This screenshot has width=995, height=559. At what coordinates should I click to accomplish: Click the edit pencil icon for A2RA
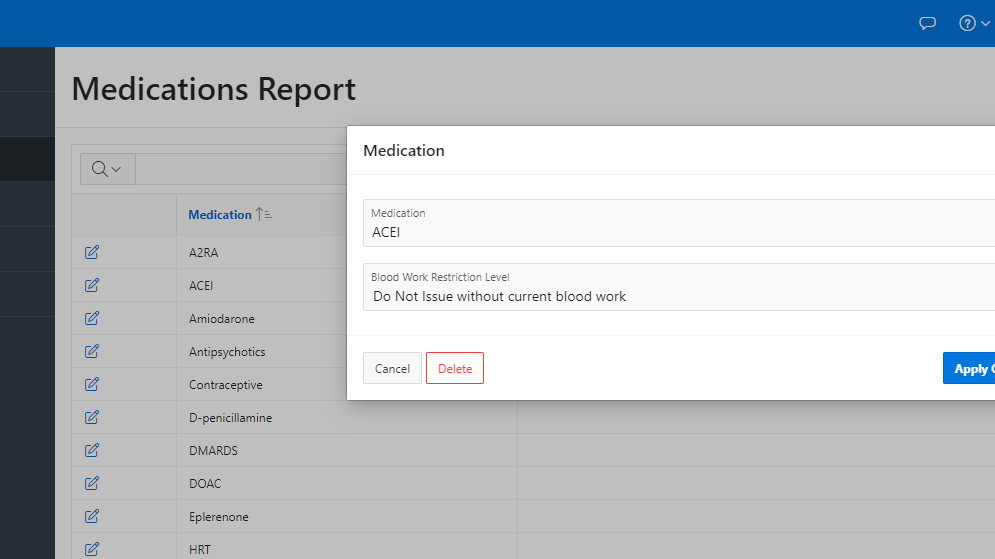92,253
